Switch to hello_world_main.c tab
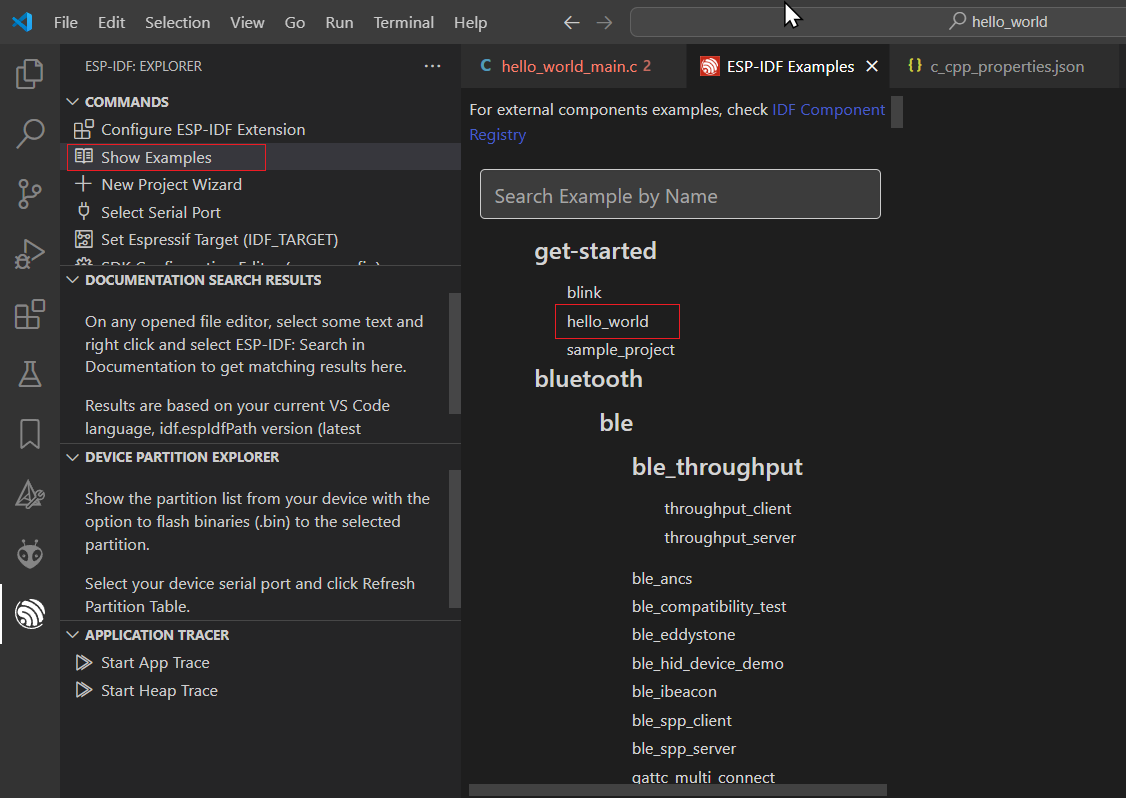The image size is (1126, 798). tap(569, 66)
